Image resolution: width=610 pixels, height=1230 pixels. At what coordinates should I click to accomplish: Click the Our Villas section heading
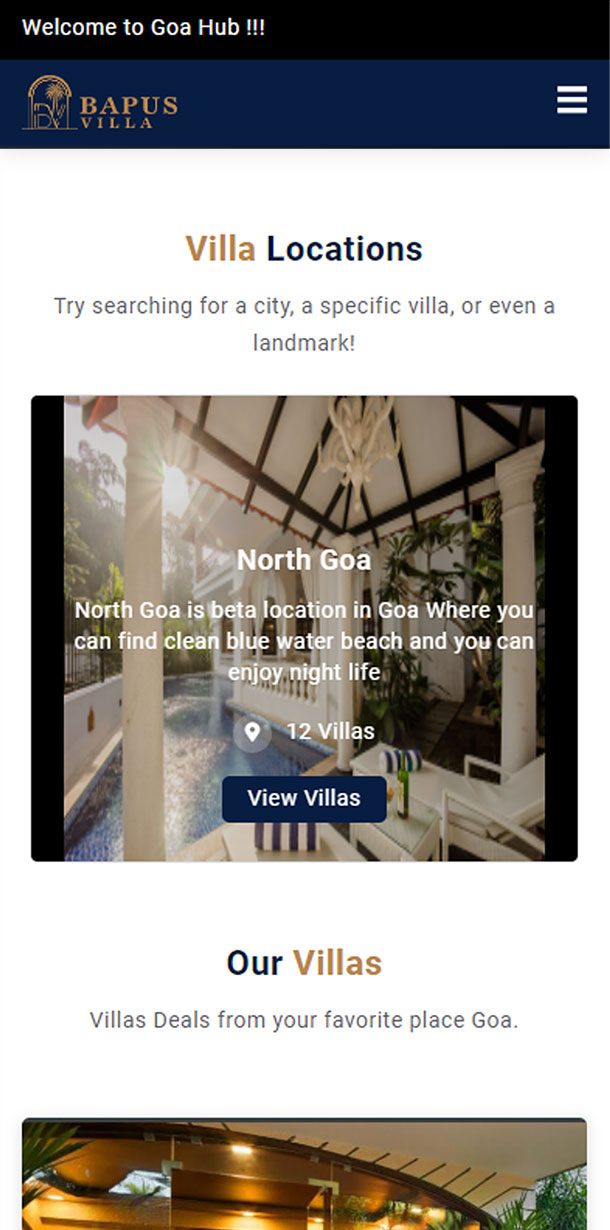[x=304, y=963]
